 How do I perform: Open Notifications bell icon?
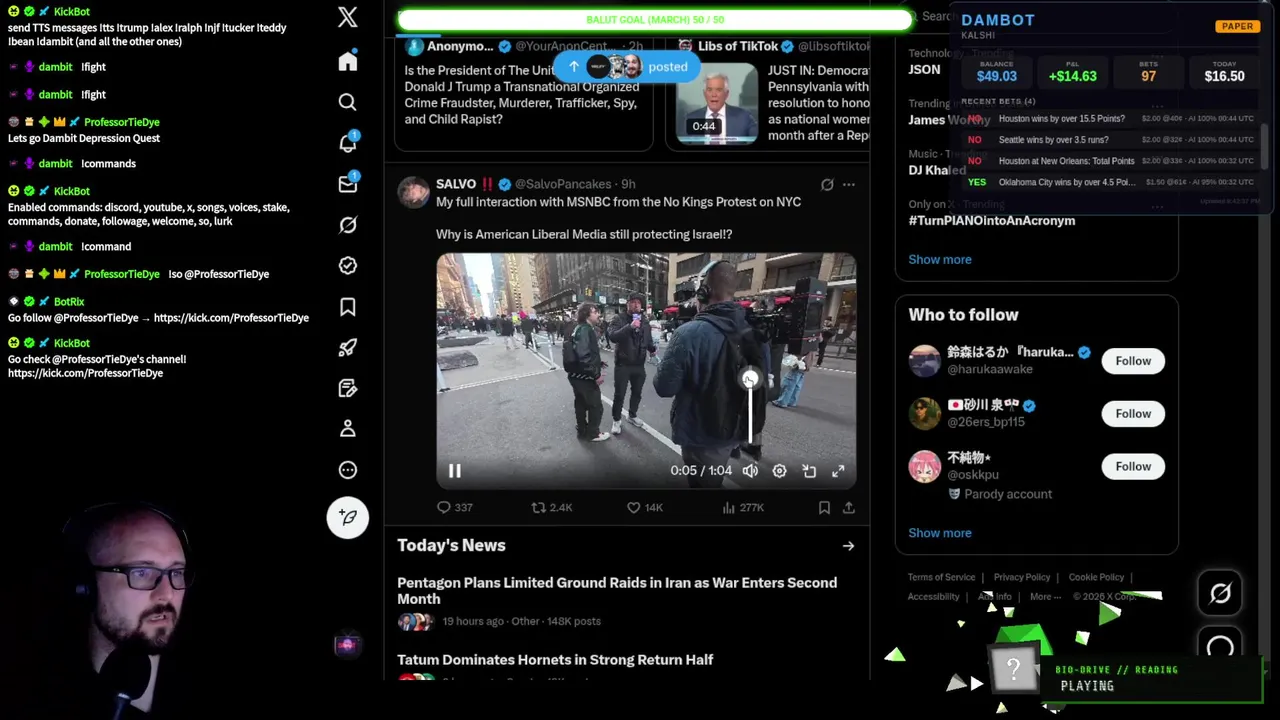[347, 143]
